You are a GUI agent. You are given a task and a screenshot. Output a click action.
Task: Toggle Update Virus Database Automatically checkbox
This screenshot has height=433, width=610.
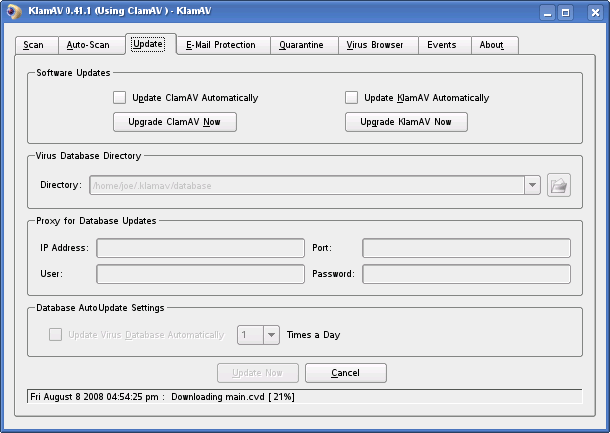click(x=55, y=335)
